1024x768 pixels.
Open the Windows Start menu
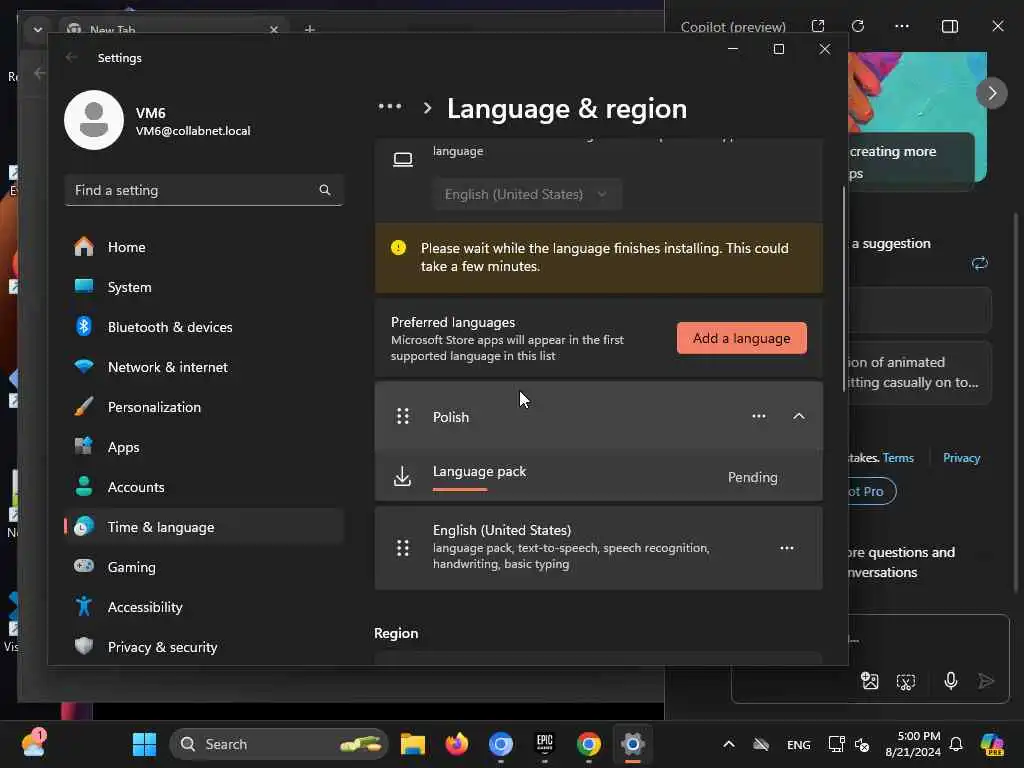pos(144,744)
